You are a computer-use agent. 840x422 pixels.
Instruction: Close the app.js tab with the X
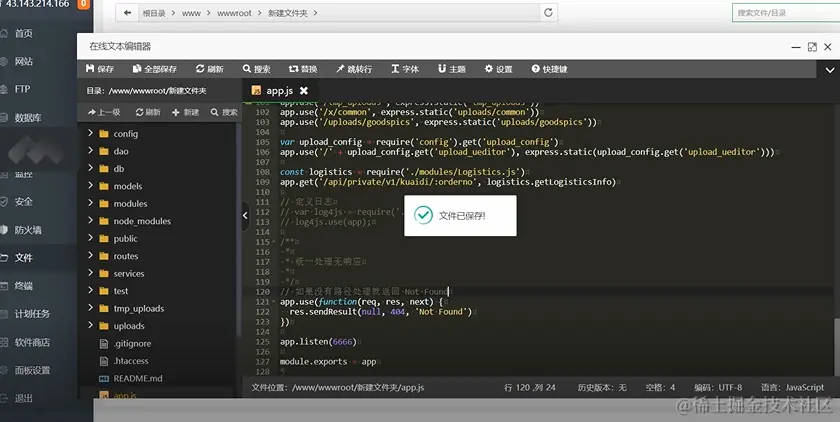304,91
